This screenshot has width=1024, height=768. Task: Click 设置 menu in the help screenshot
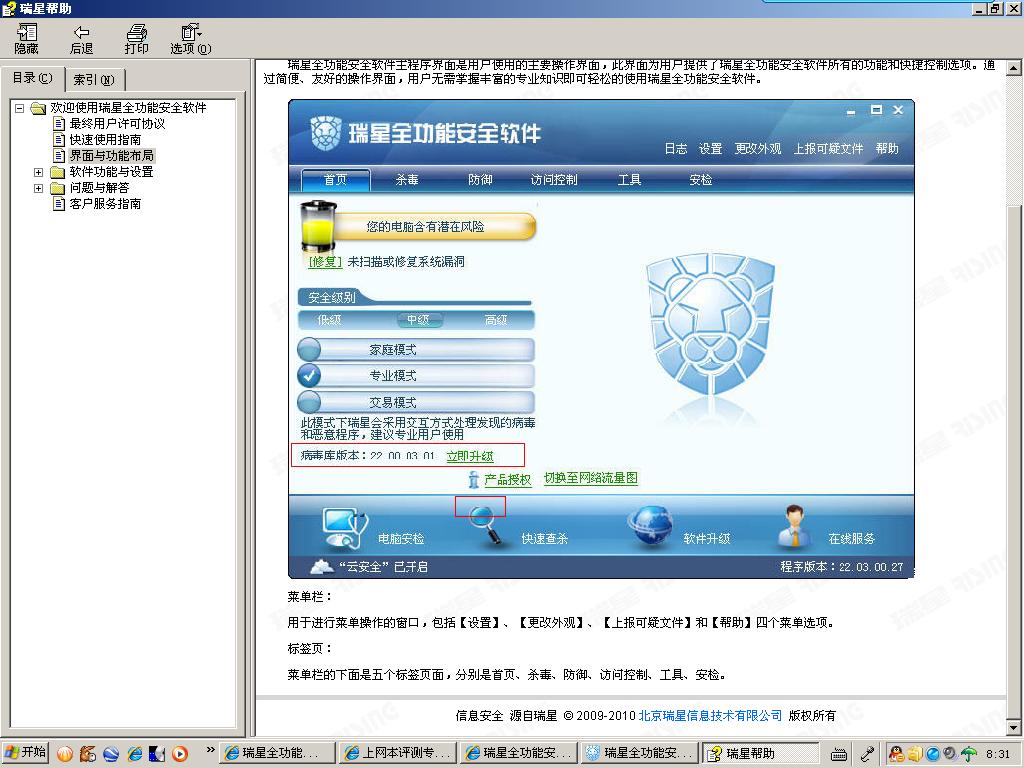[x=711, y=149]
